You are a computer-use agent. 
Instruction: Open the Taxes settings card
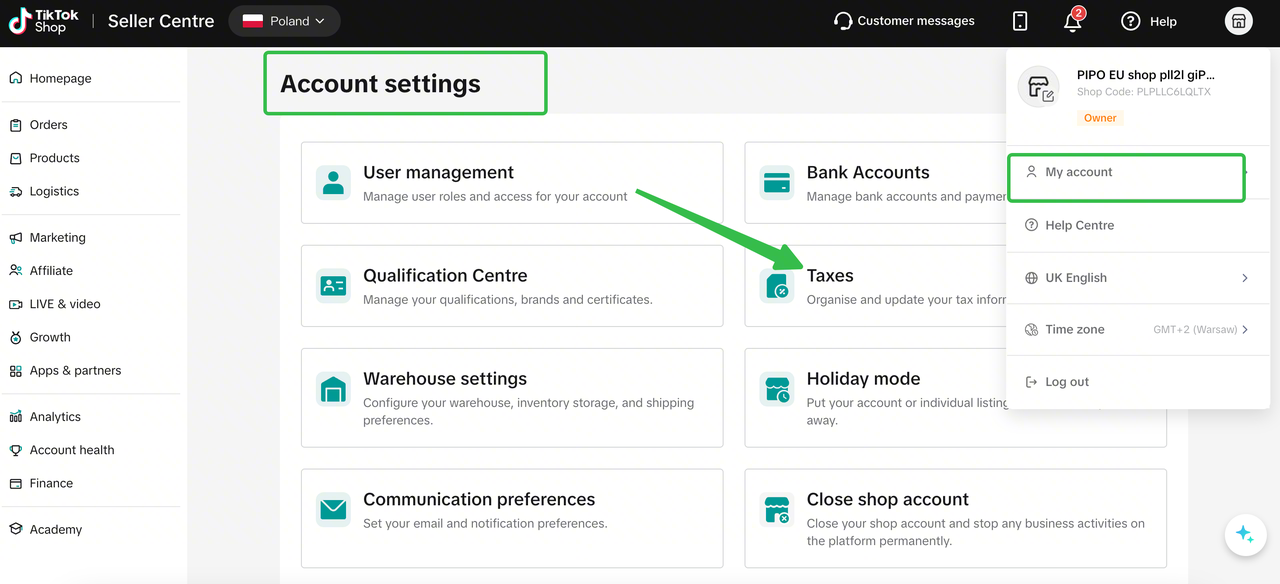click(x=876, y=286)
